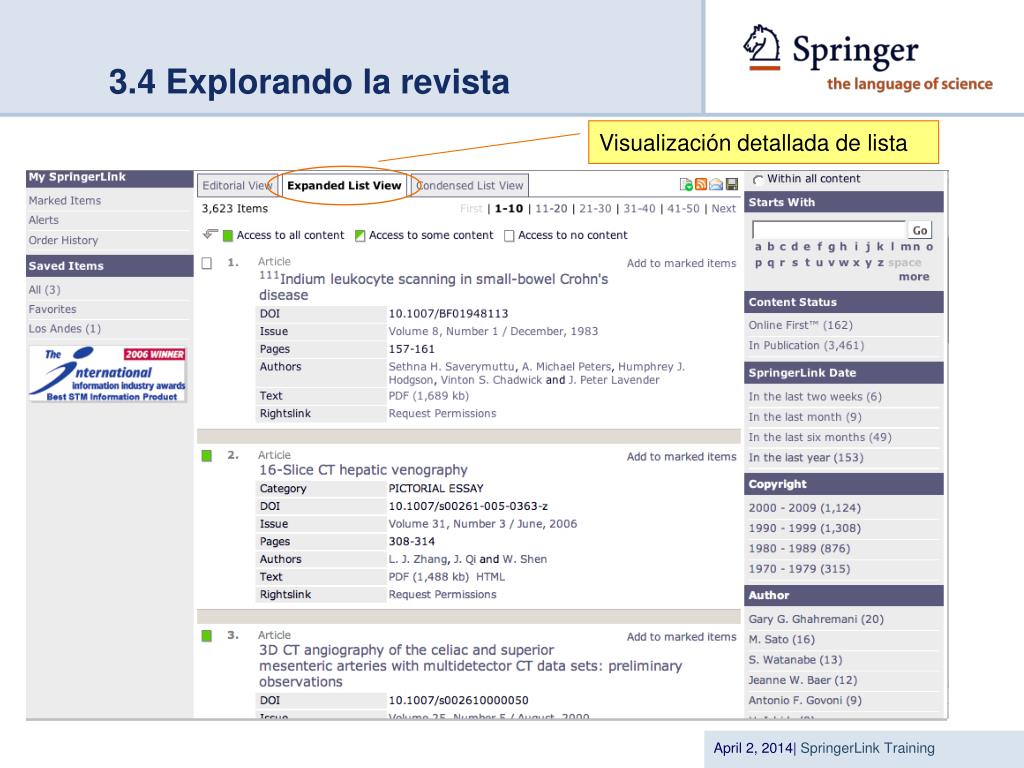1024x768 pixels.
Task: Open the orange RSS feed icon
Action: (701, 185)
